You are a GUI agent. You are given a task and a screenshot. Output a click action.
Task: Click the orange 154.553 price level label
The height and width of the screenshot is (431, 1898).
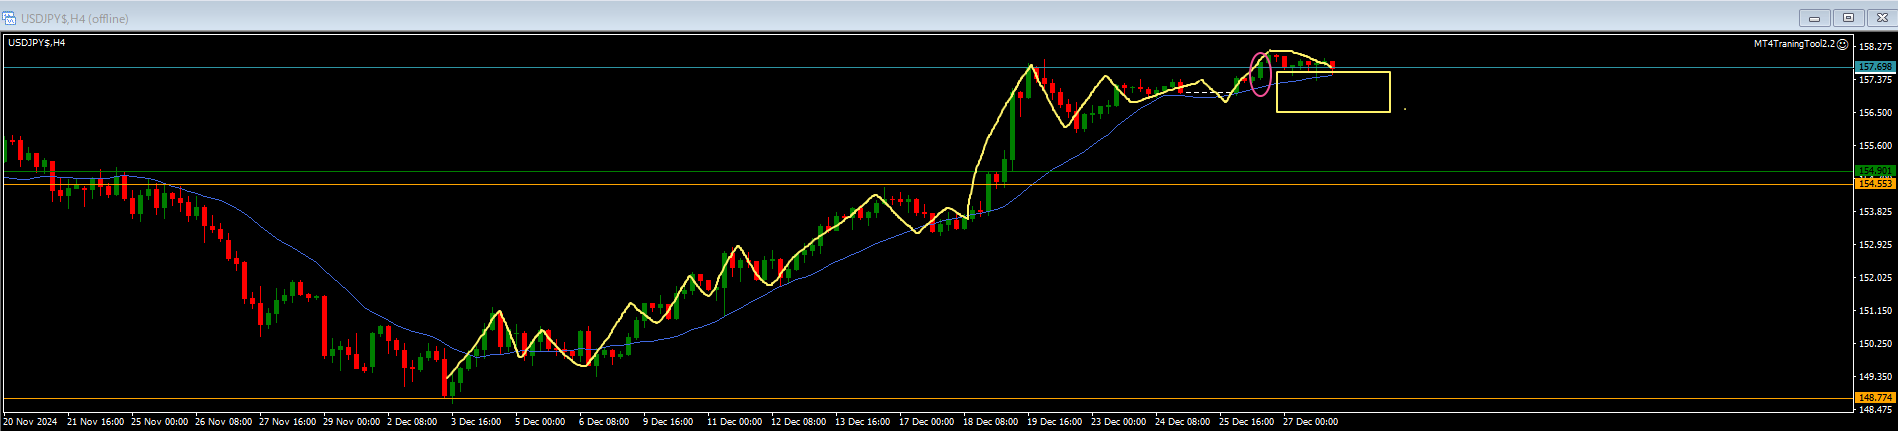pos(1874,184)
